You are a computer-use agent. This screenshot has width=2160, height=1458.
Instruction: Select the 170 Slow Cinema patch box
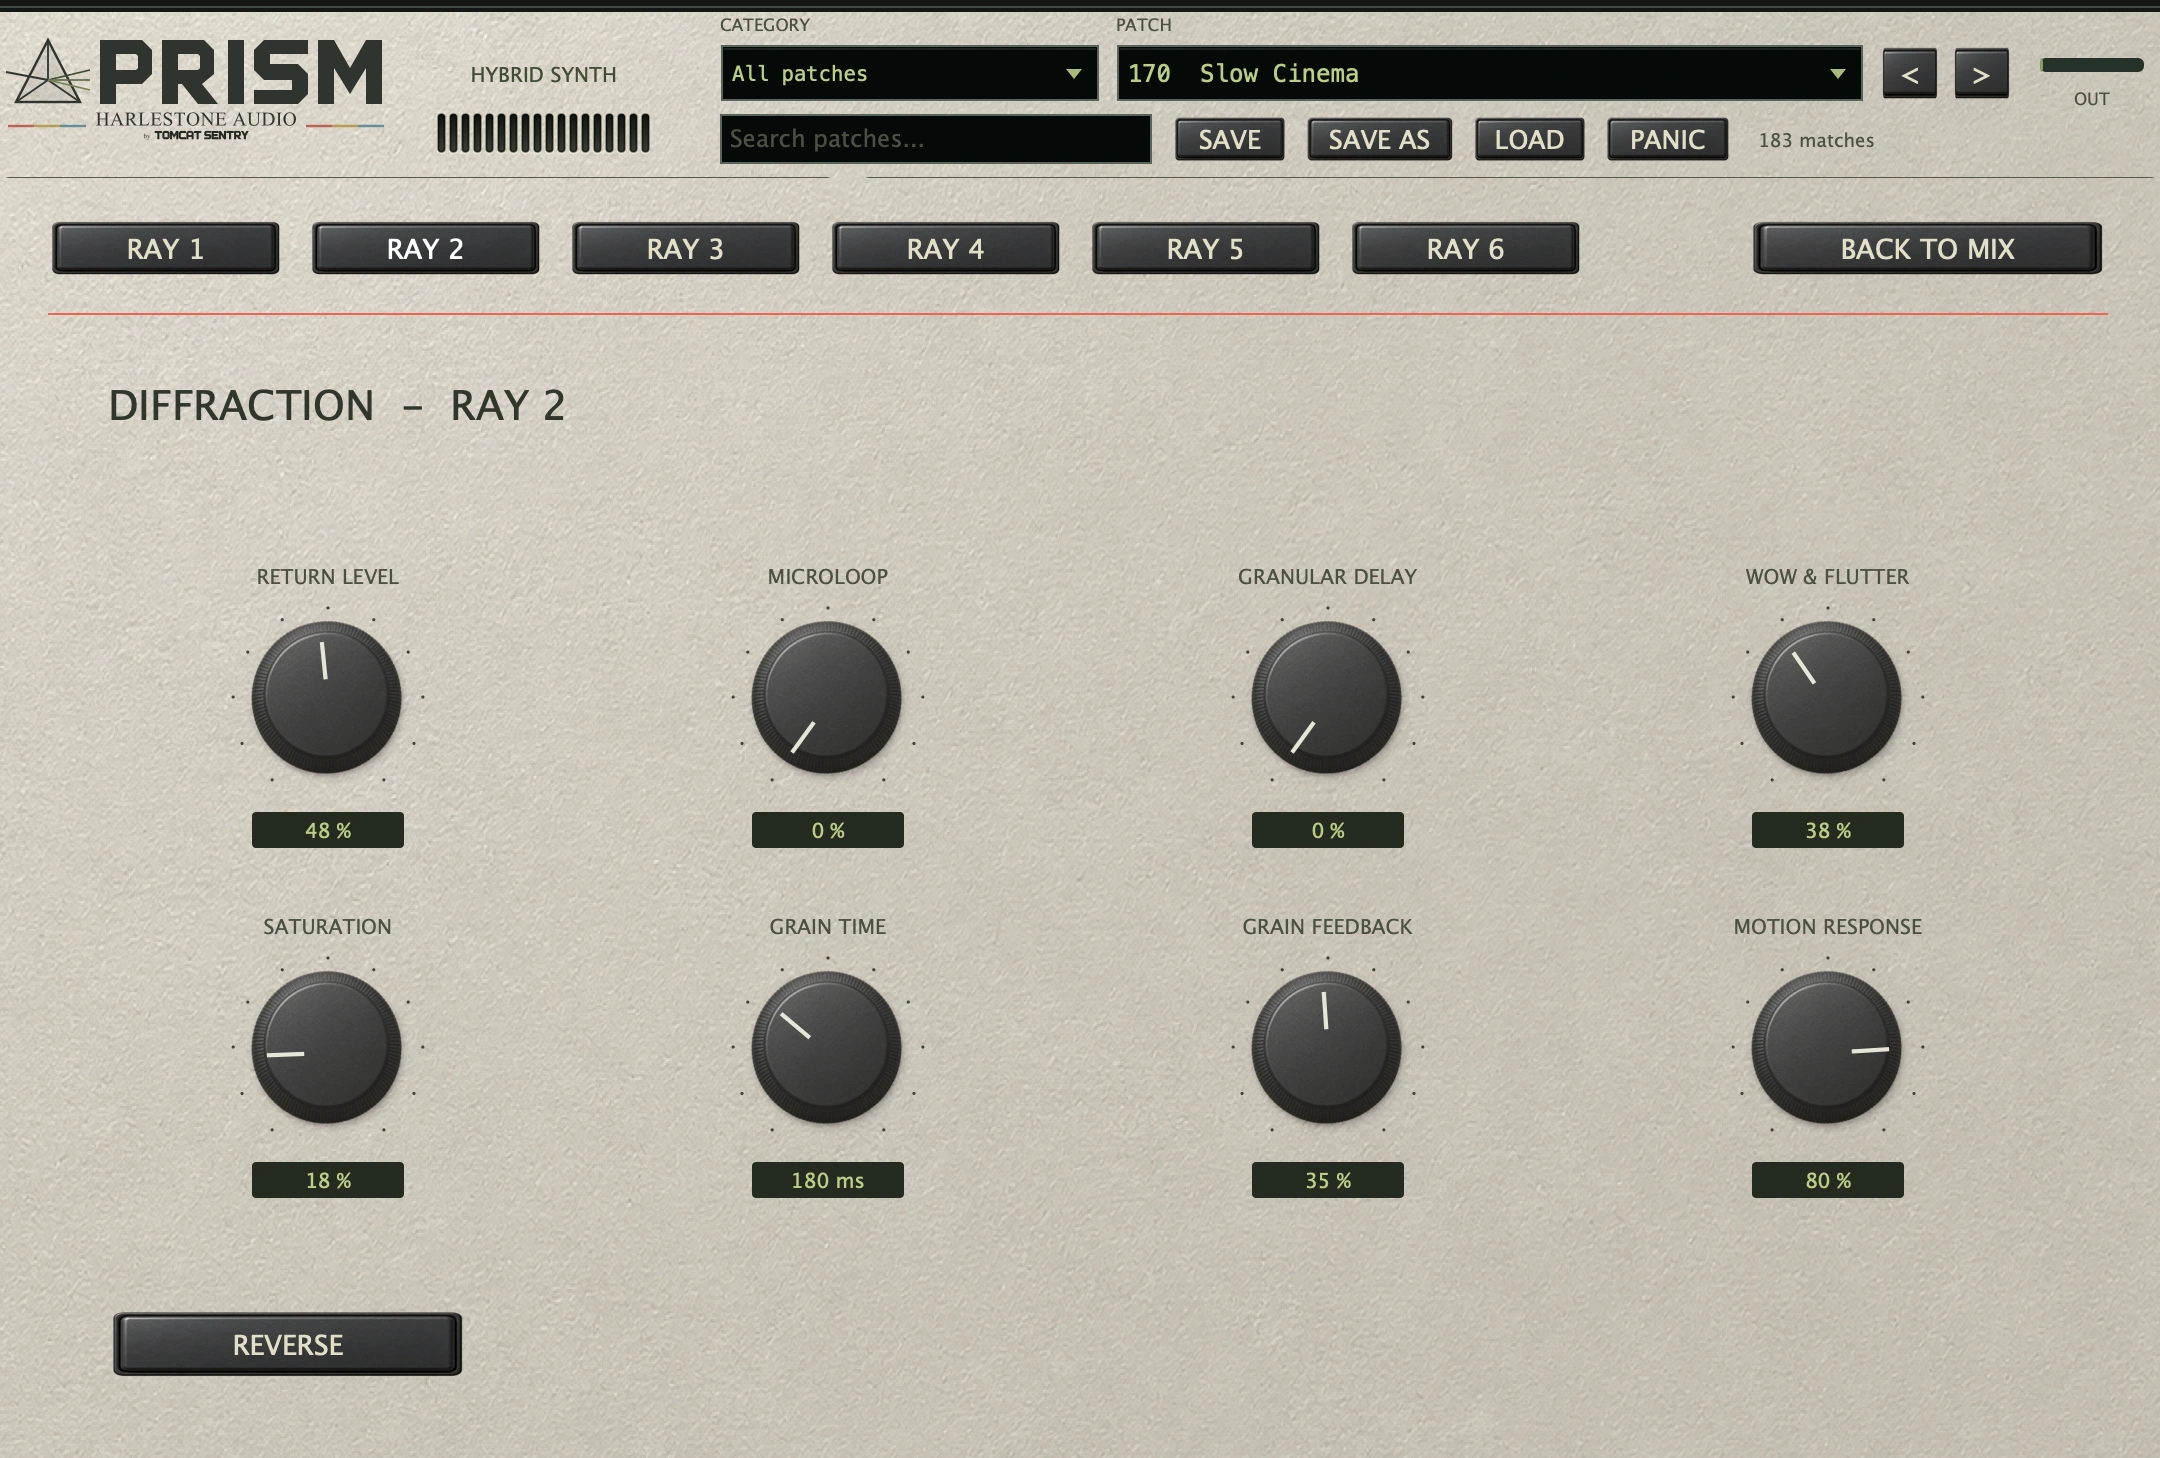pos(1489,73)
